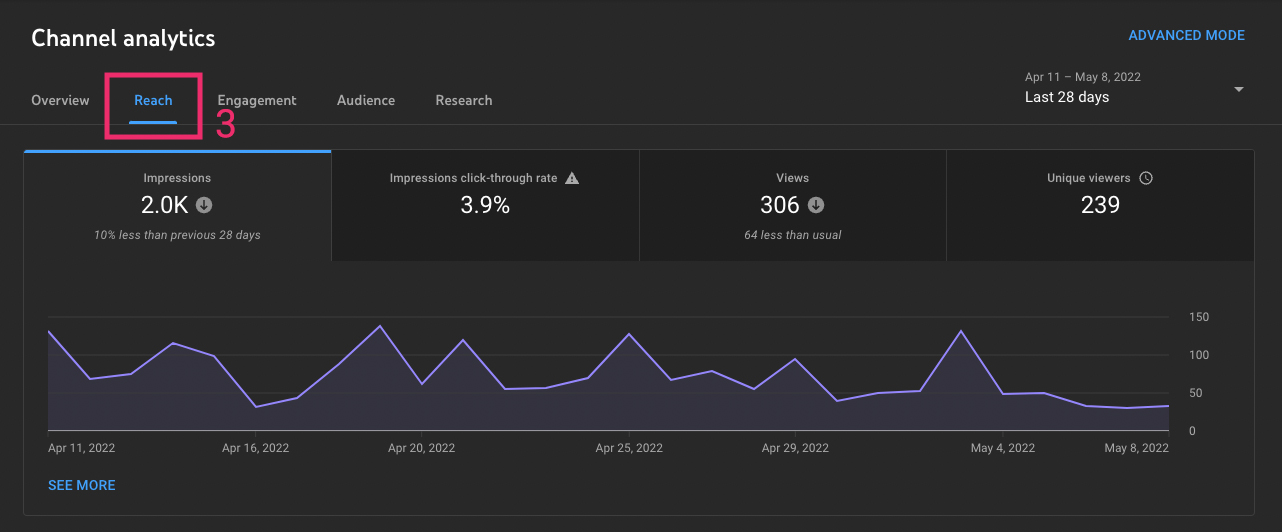
Task: Select the Reach tab
Action: [x=153, y=100]
